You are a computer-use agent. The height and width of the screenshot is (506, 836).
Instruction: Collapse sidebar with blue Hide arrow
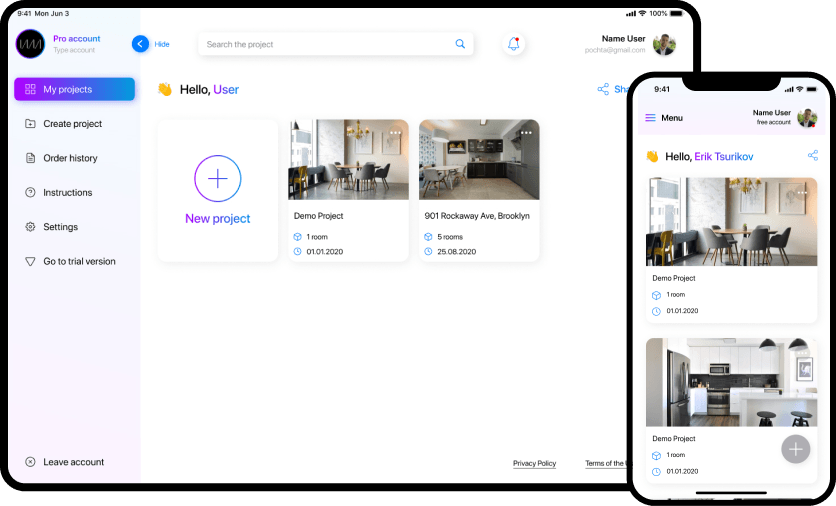click(140, 44)
